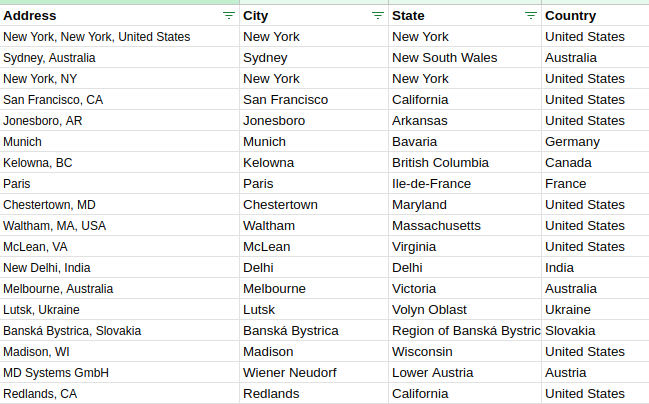This screenshot has height=404, width=649.
Task: Open the City column filter
Action: [377, 16]
